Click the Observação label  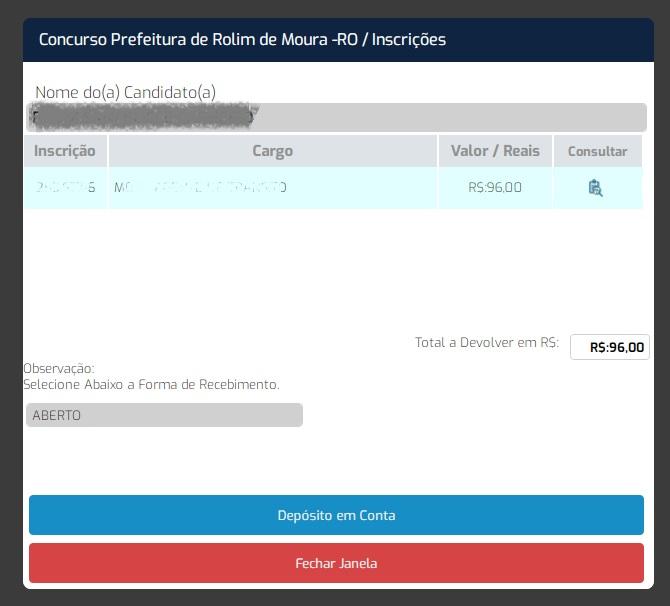click(x=59, y=368)
